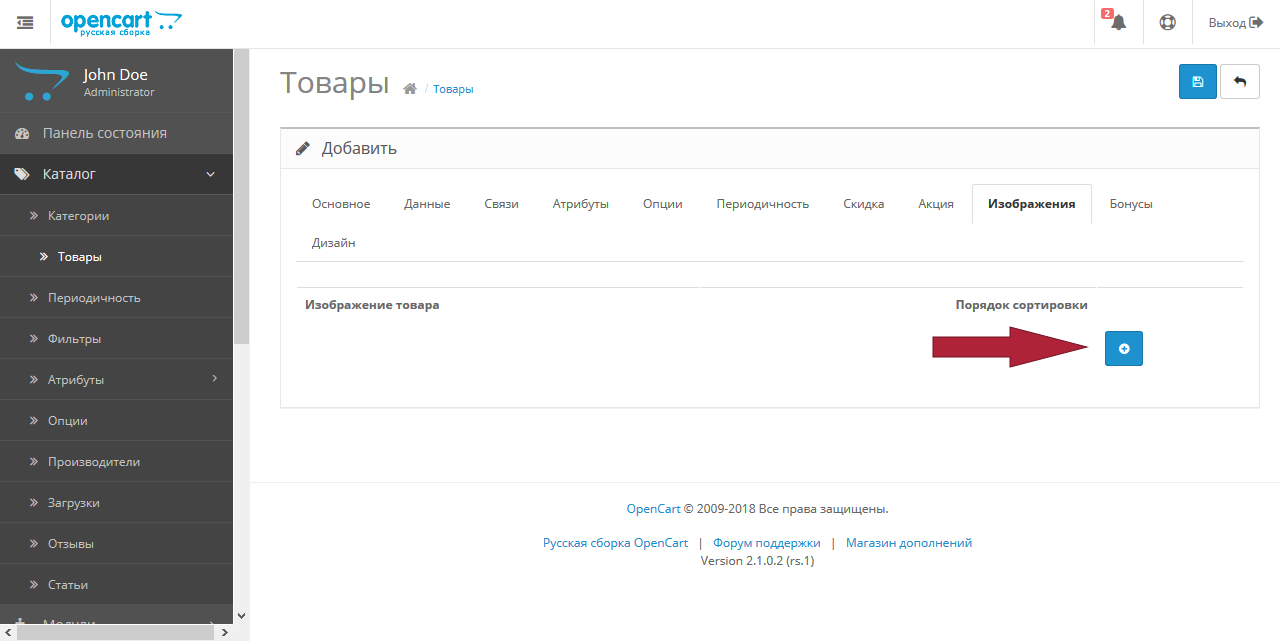Open Производители in the sidebar
The image size is (1280, 641).
pyautogui.click(x=116, y=462)
